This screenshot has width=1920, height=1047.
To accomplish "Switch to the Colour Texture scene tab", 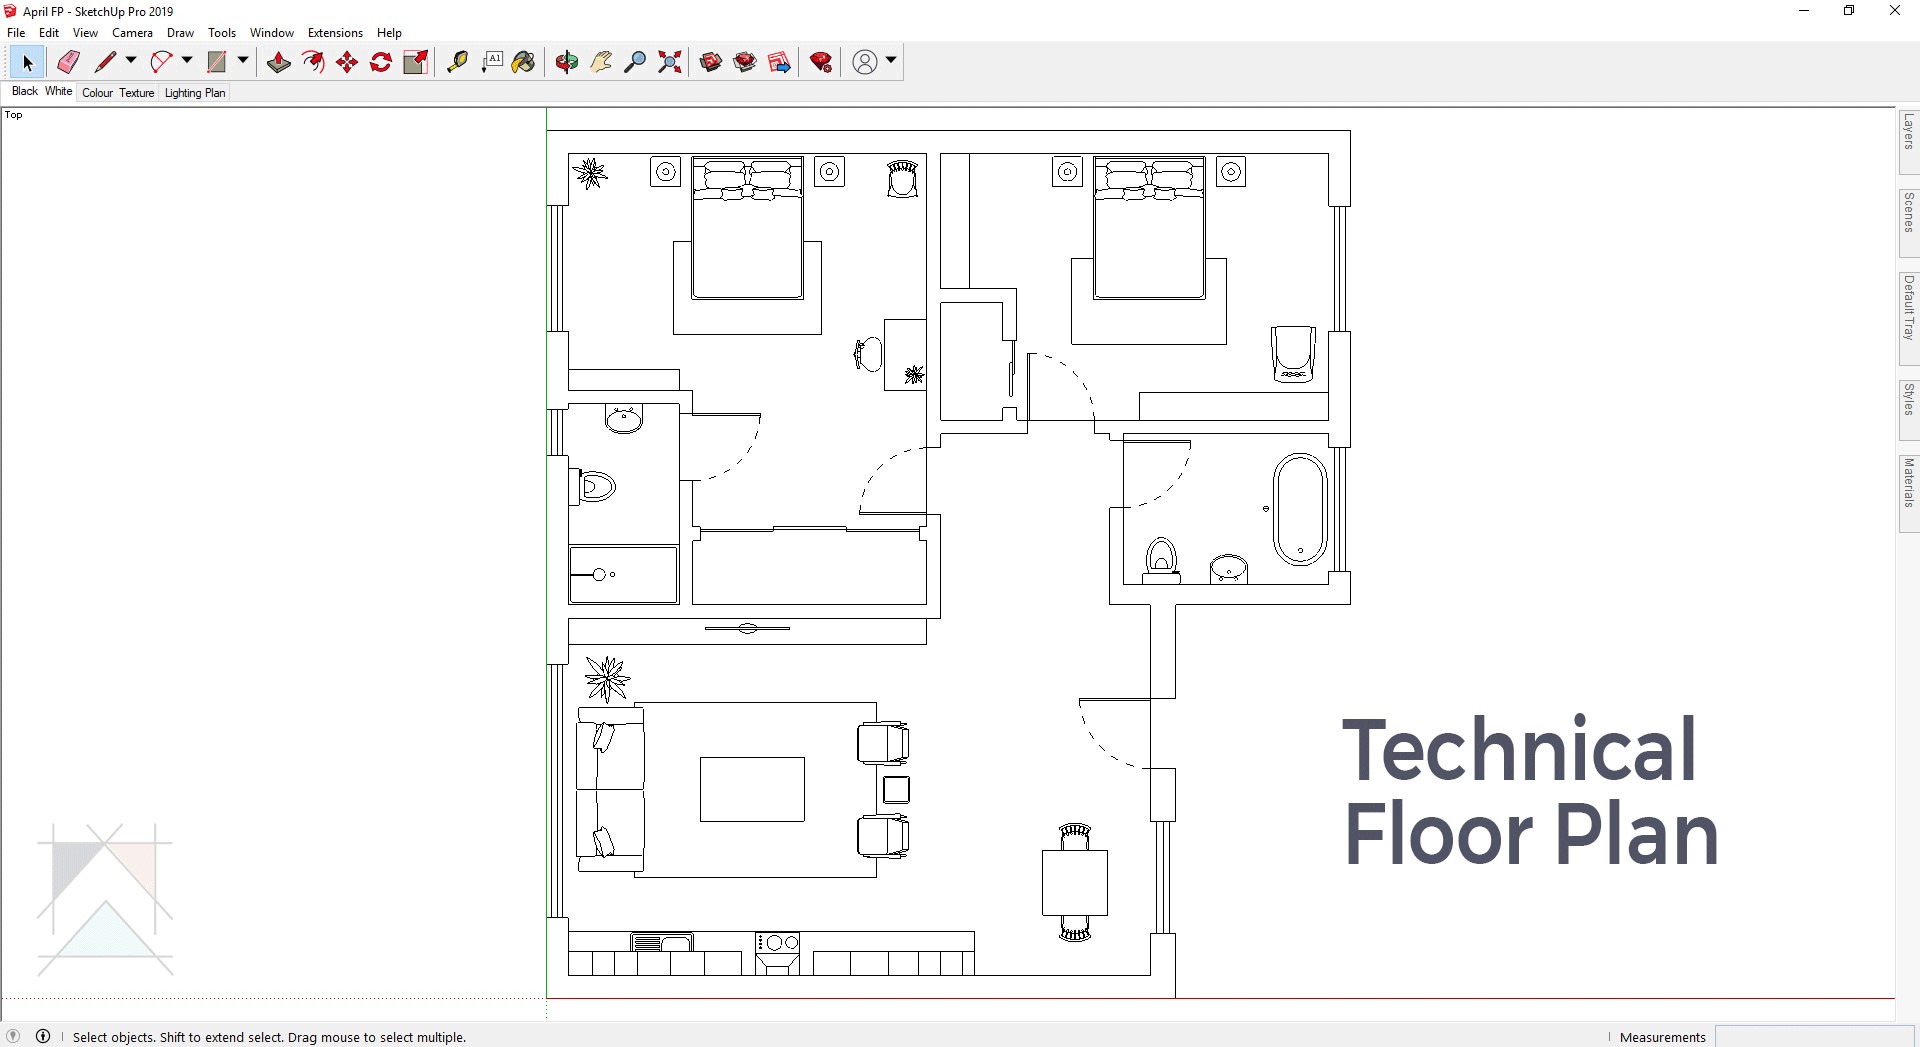I will (x=118, y=93).
